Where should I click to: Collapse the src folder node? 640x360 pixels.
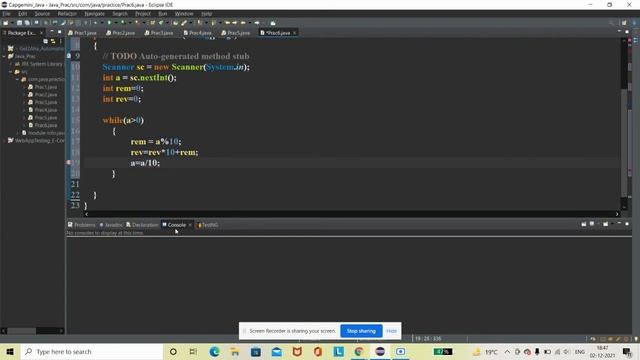(x=11, y=72)
